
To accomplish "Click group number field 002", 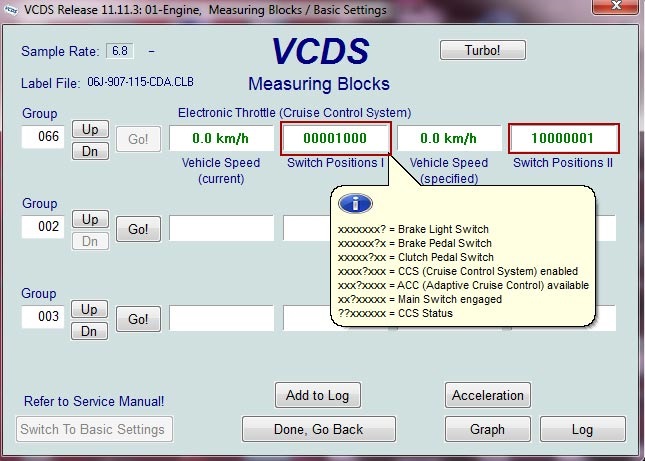I will click(x=43, y=226).
